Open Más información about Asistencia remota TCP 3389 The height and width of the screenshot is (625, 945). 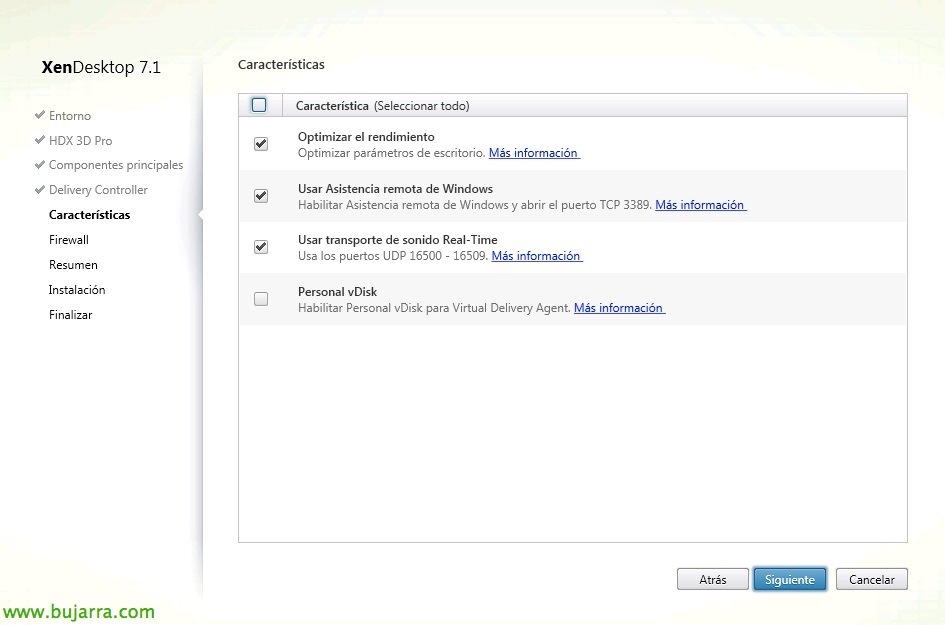[700, 205]
